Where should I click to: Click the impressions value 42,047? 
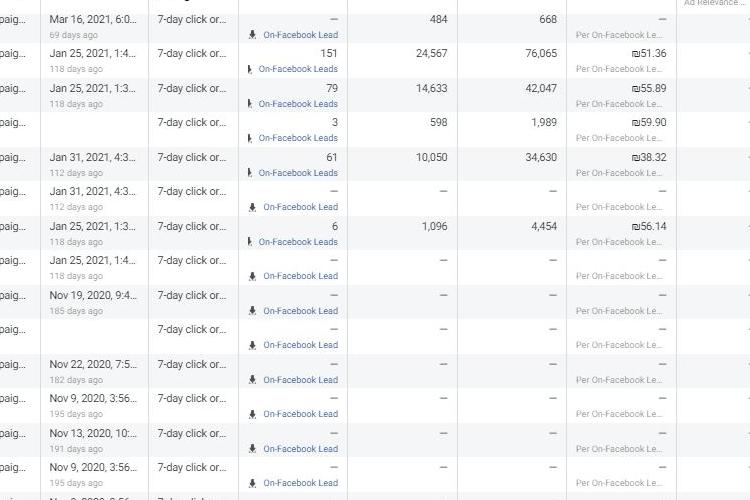541,89
